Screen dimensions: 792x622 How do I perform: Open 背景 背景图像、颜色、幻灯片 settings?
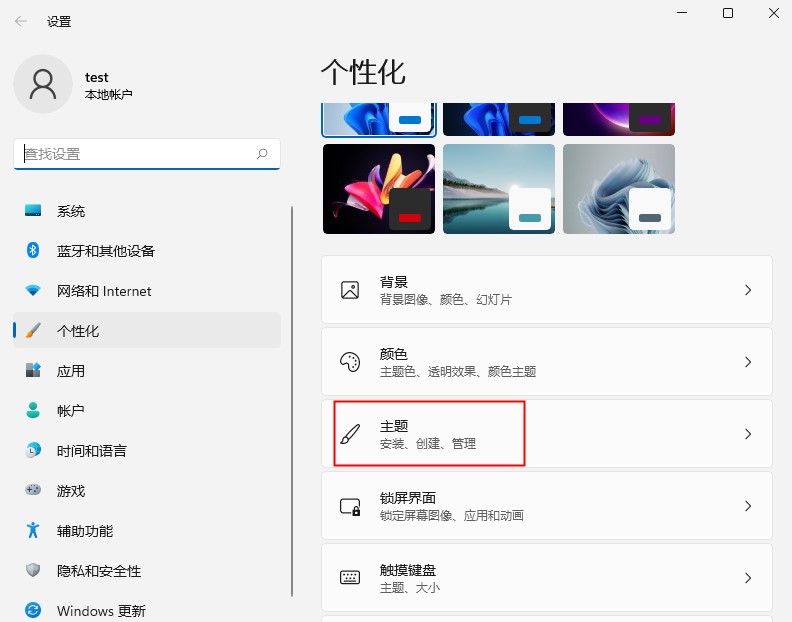click(547, 290)
